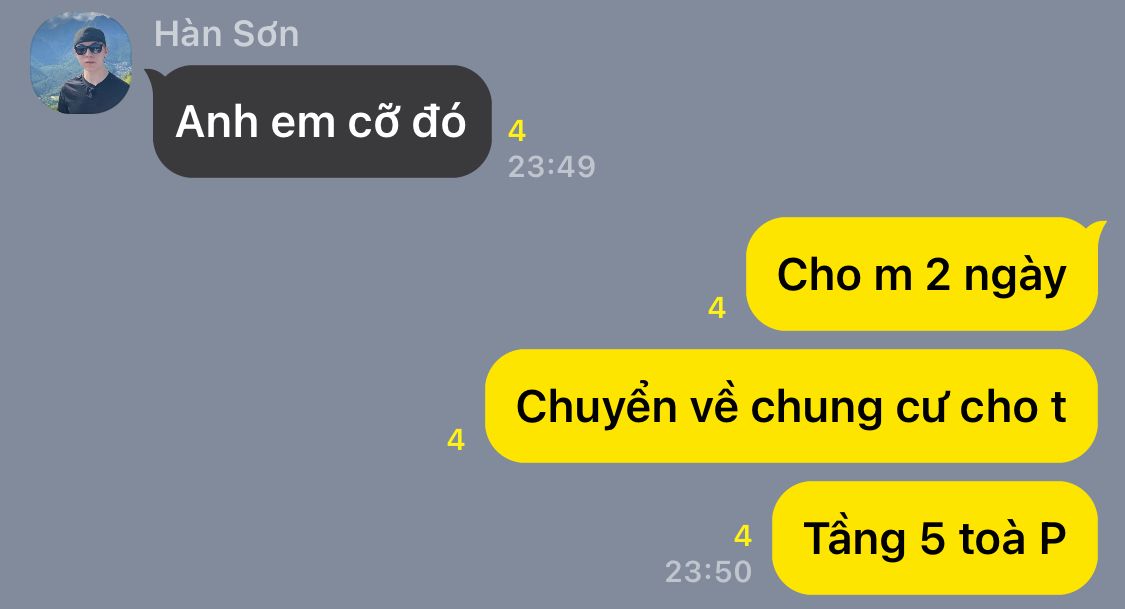Open Hàn Sơn's profile avatar

[x=80, y=62]
